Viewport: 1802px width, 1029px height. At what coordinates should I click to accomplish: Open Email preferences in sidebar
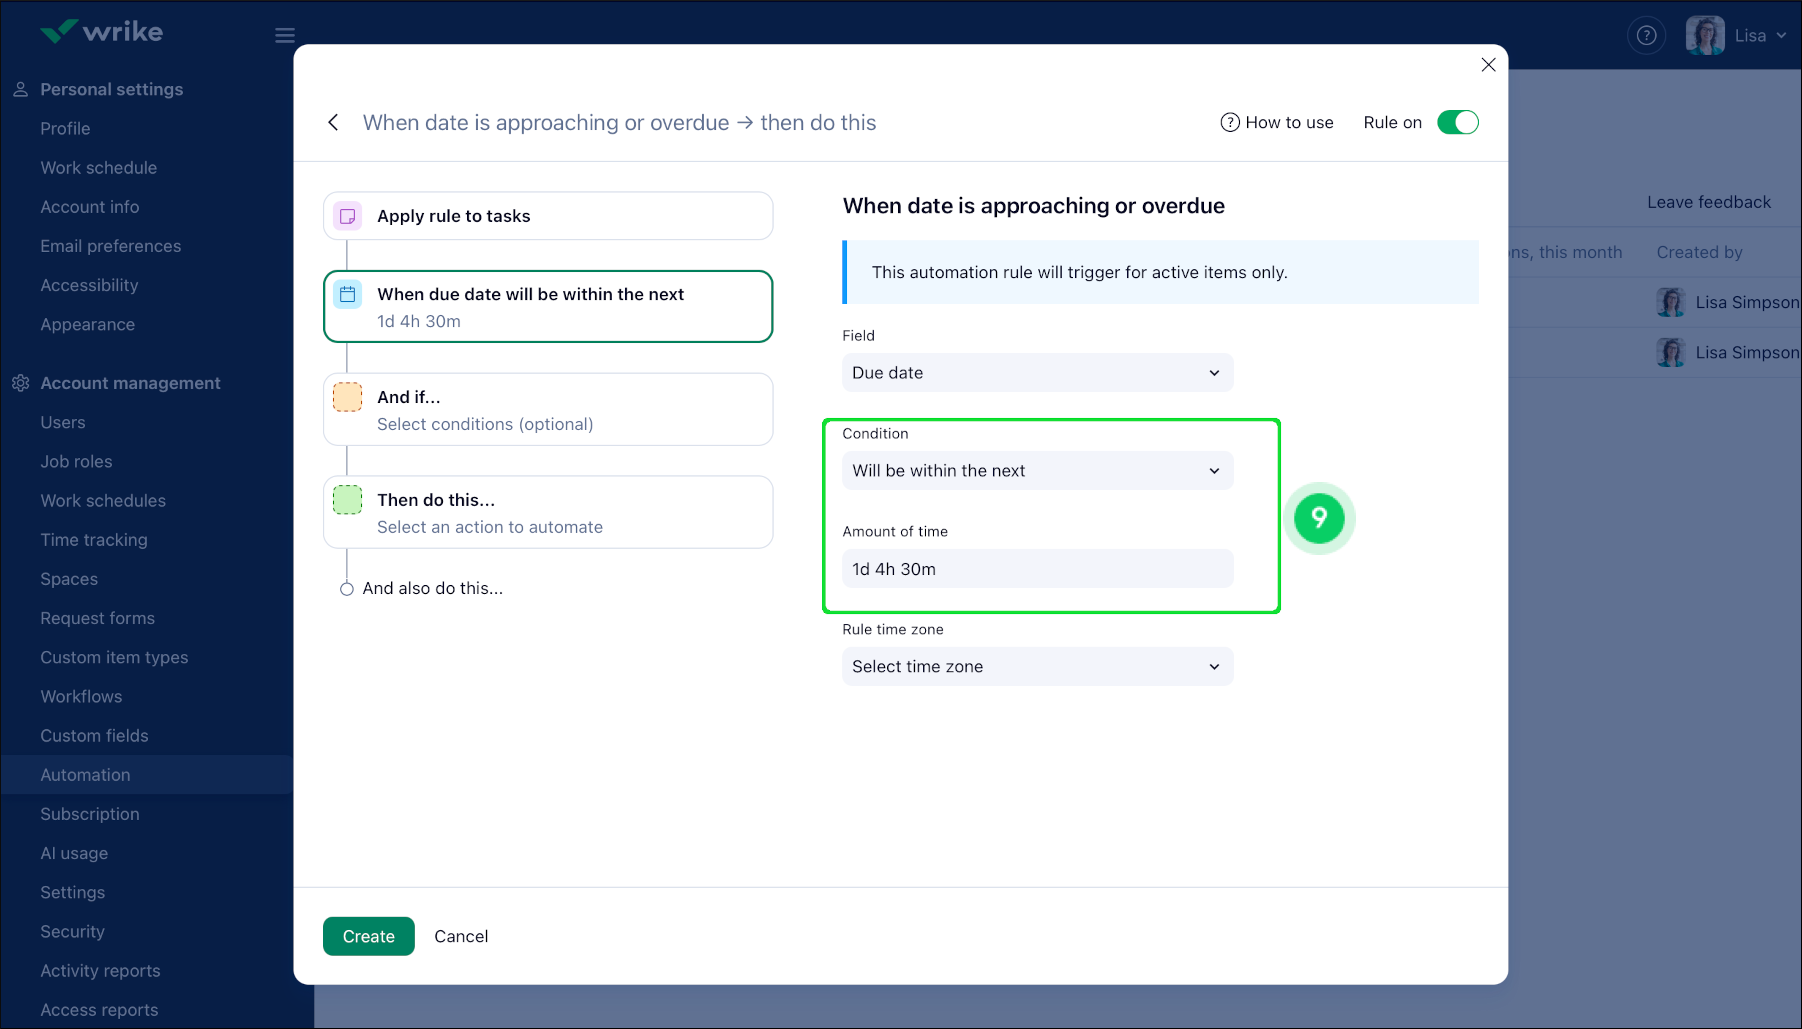(111, 246)
